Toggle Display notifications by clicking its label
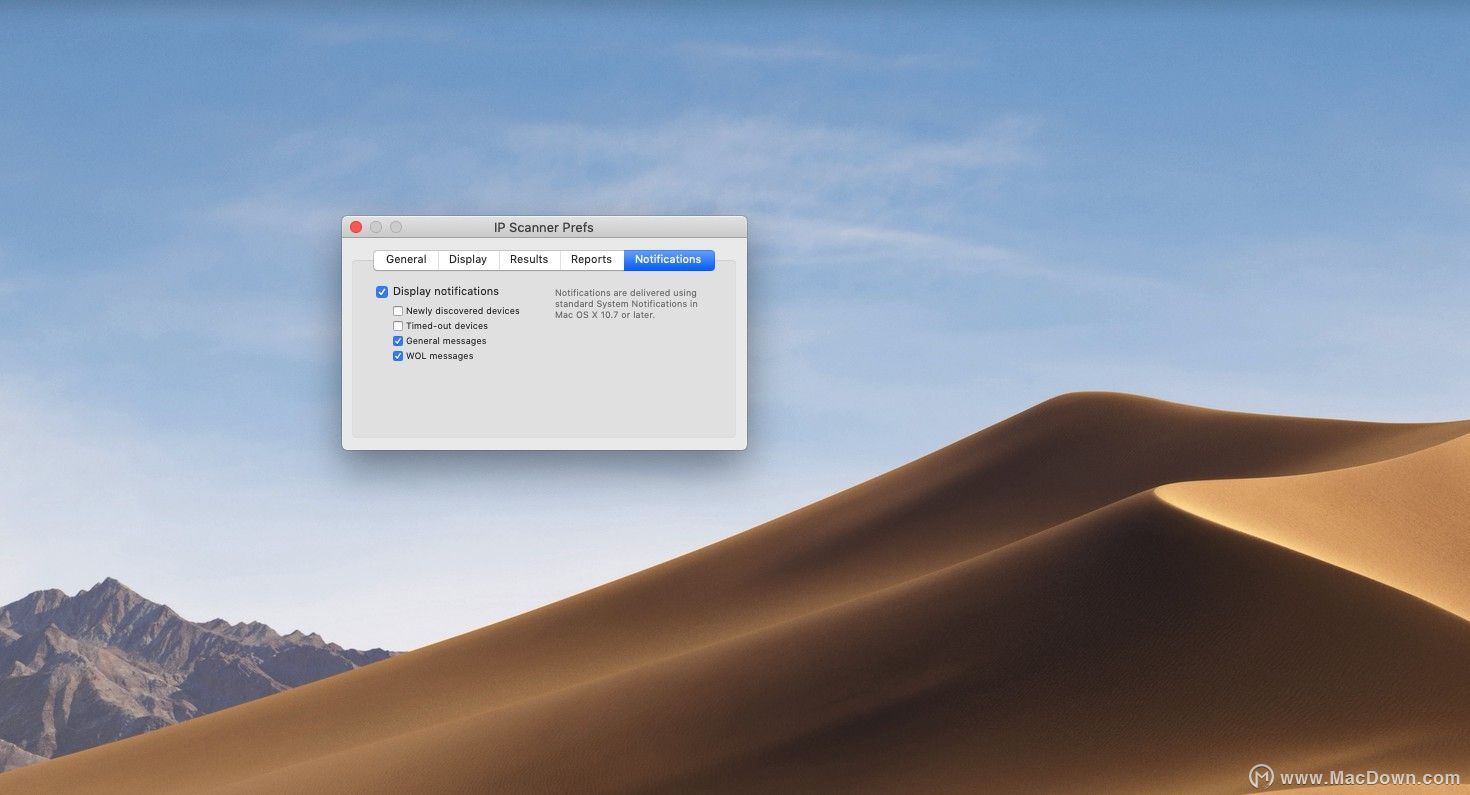Viewport: 1470px width, 795px height. coord(445,291)
